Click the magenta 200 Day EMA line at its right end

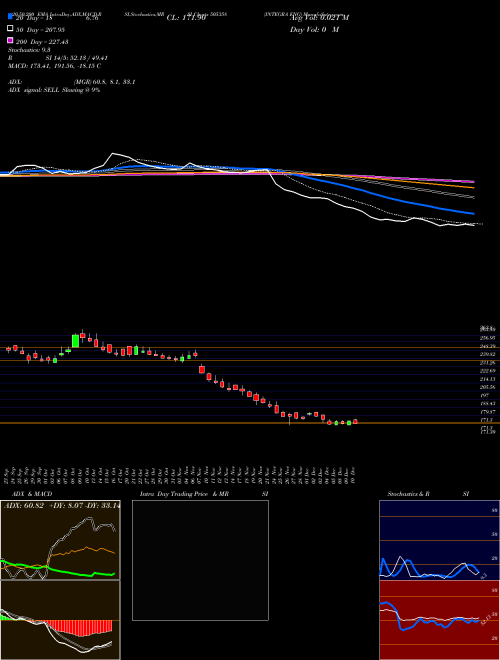(x=471, y=181)
